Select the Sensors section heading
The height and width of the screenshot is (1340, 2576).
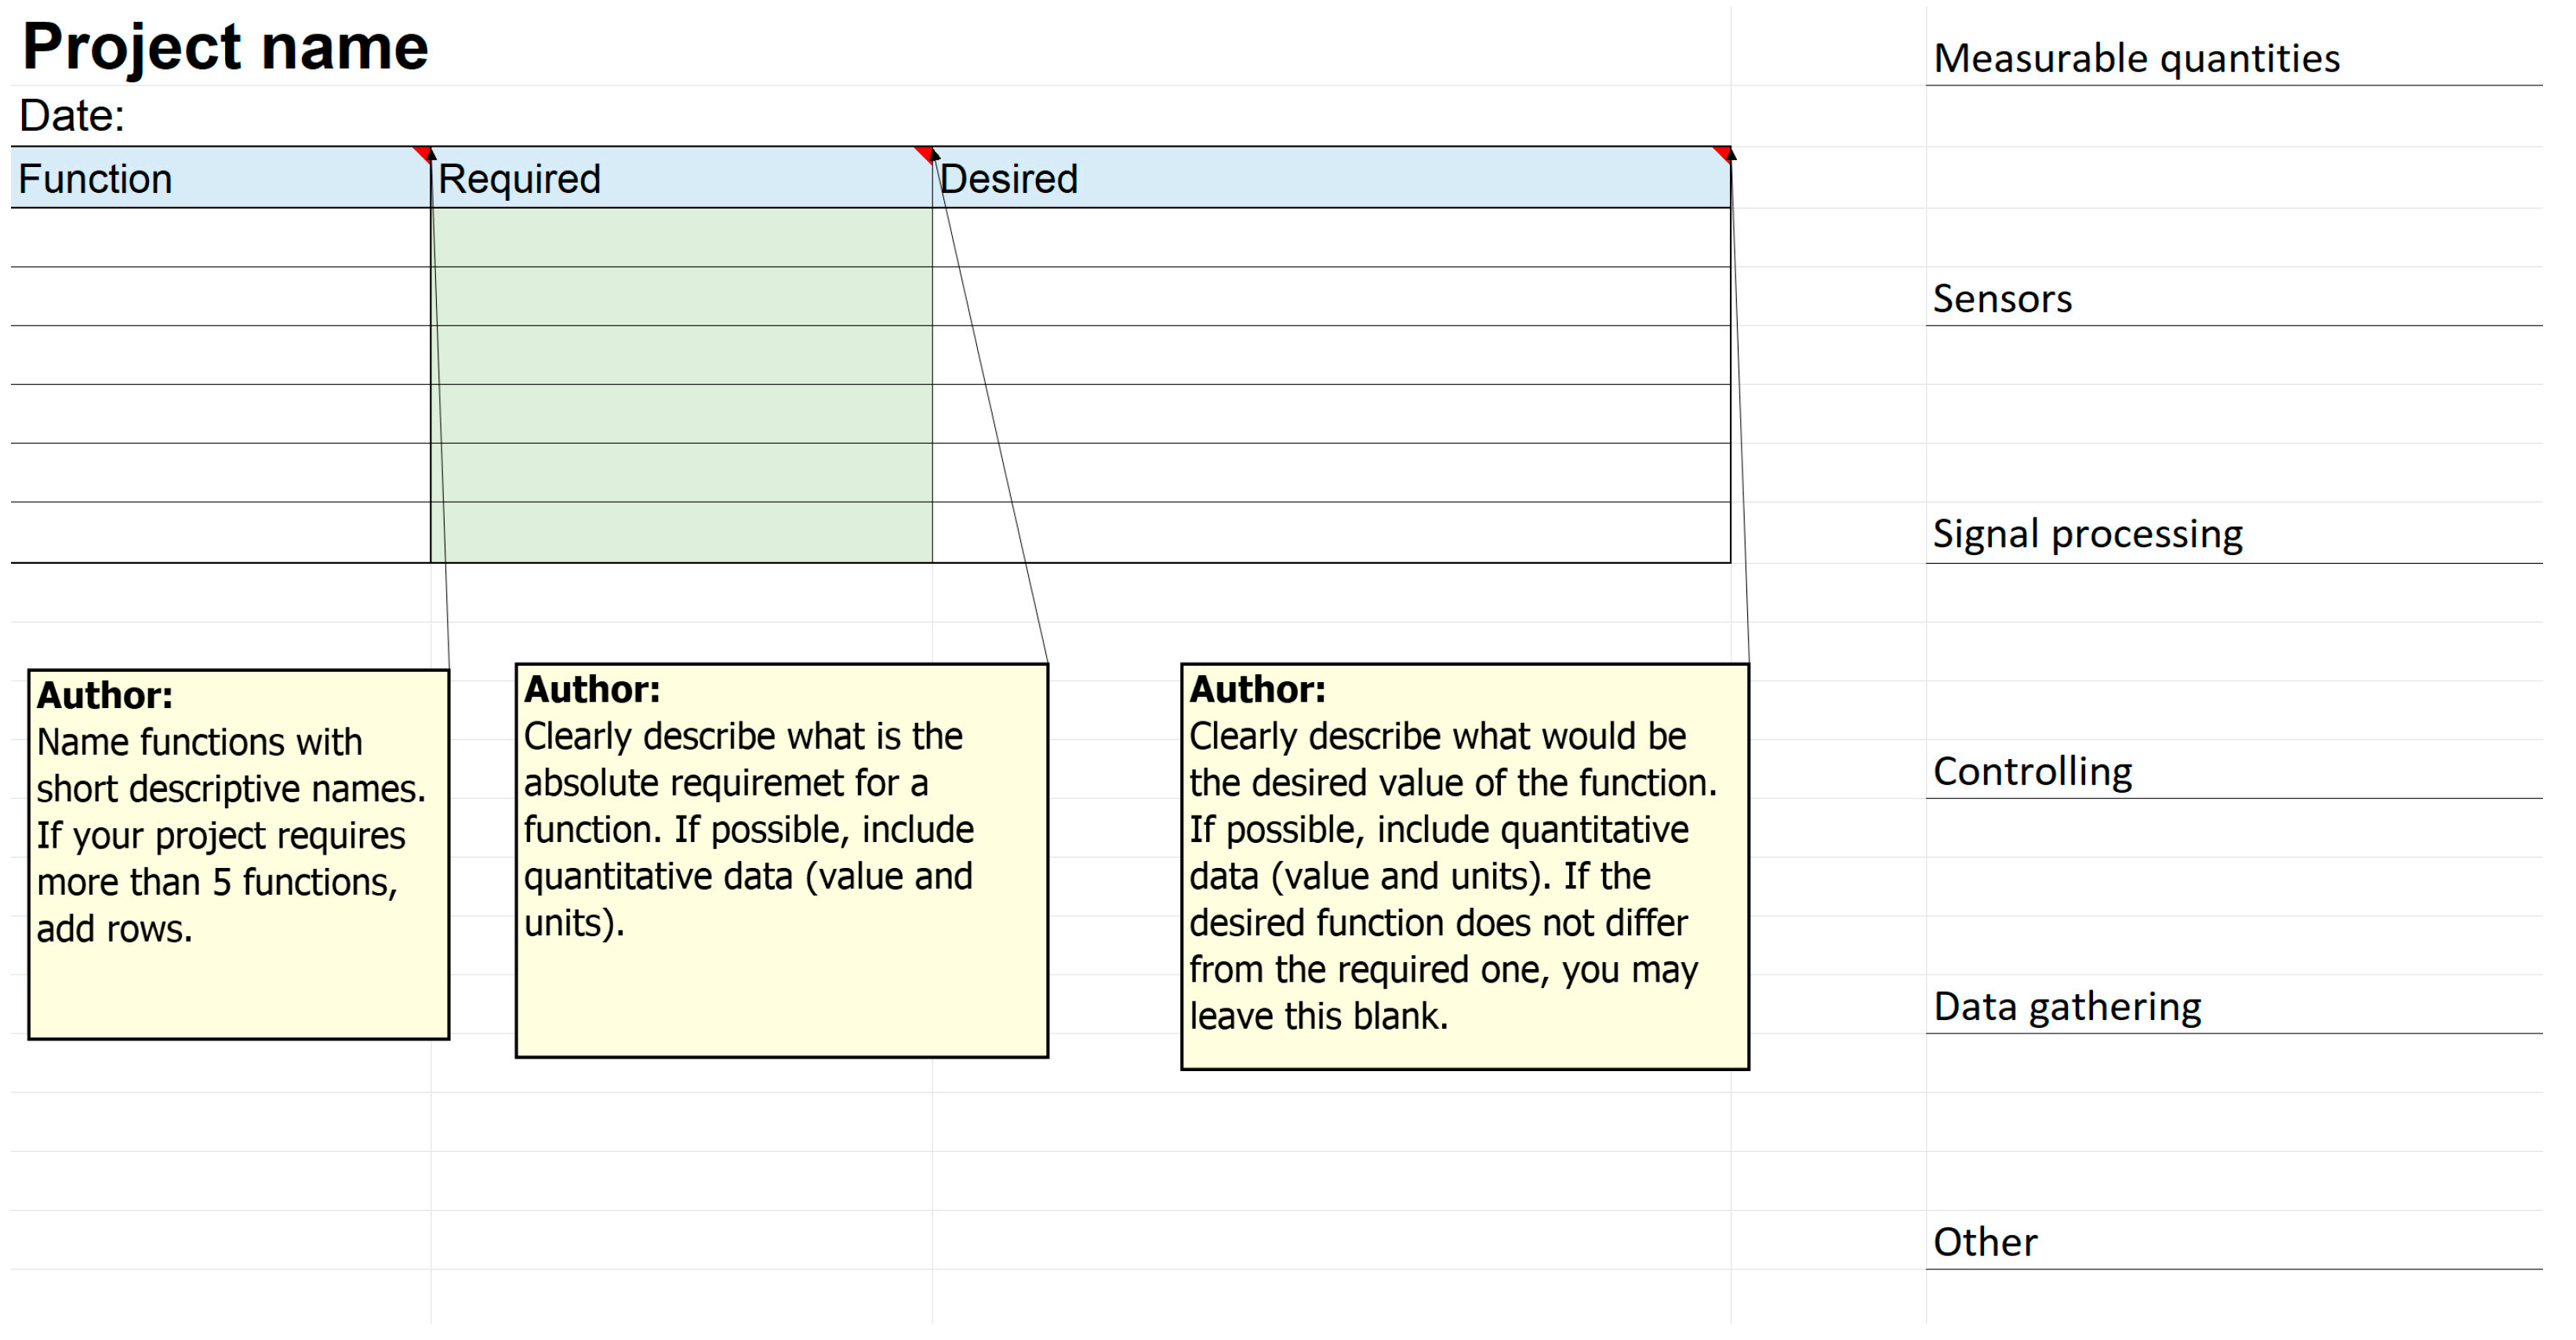[x=2003, y=299]
